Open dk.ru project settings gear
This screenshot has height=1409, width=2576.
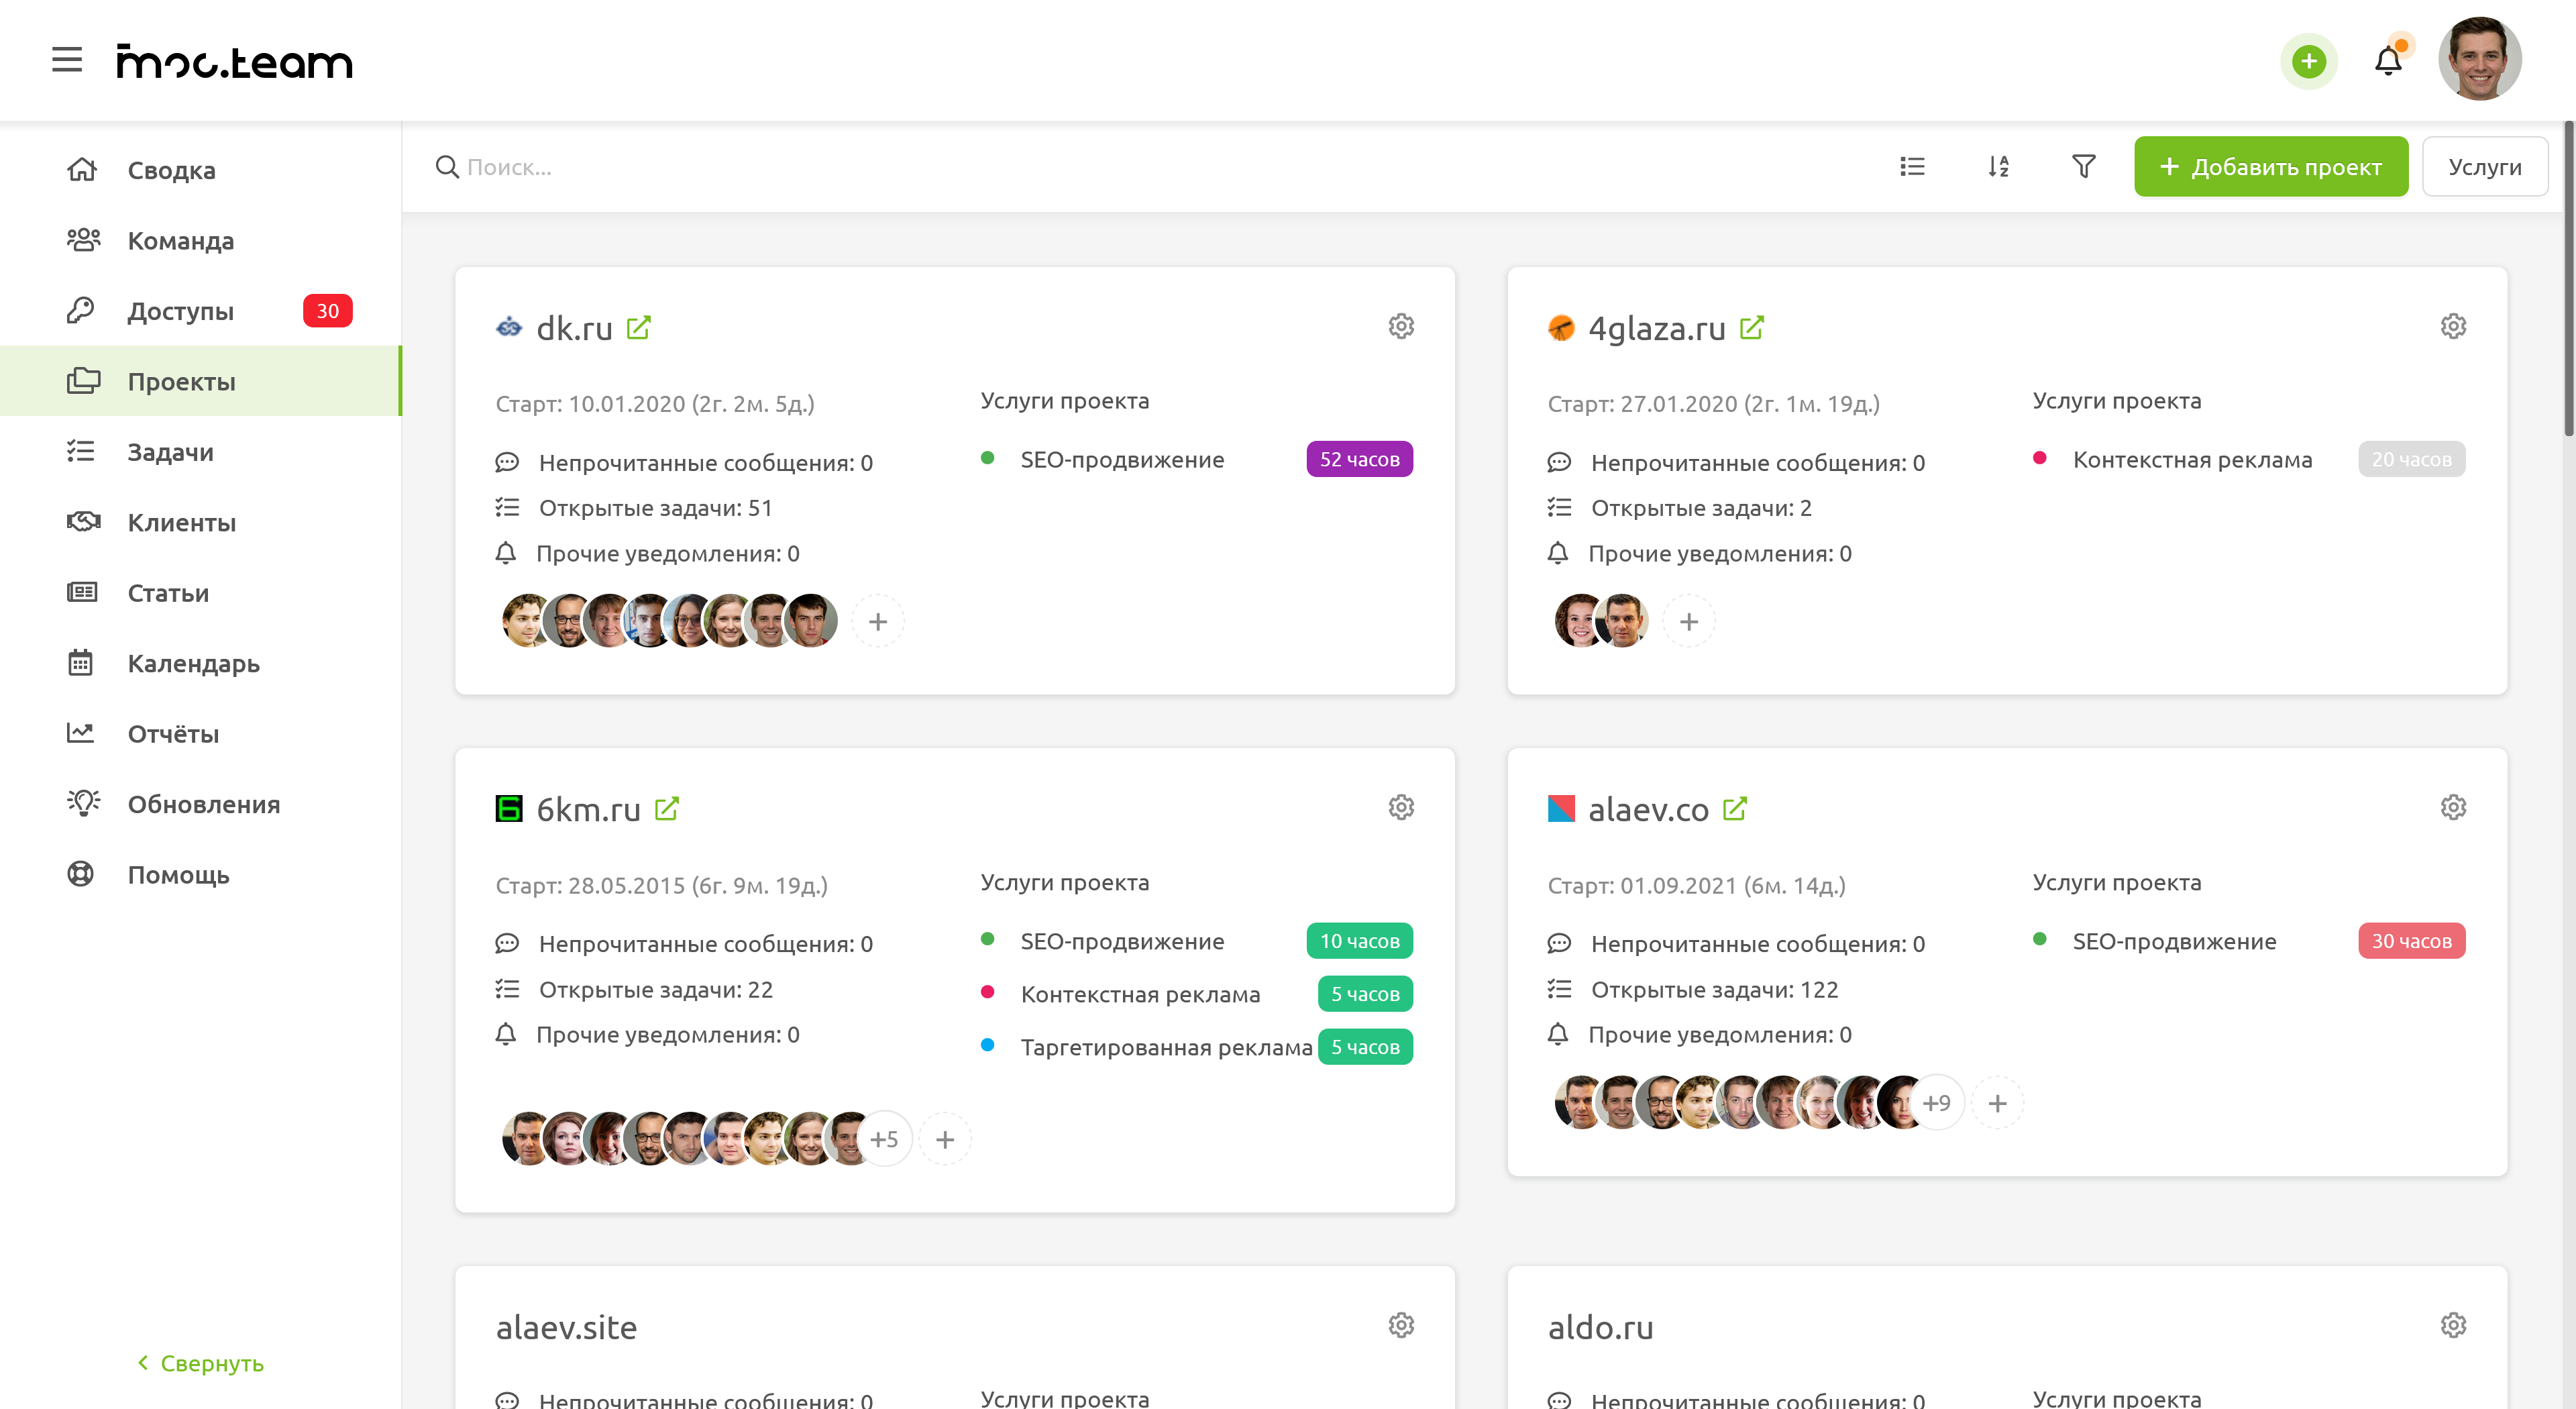(x=1401, y=327)
